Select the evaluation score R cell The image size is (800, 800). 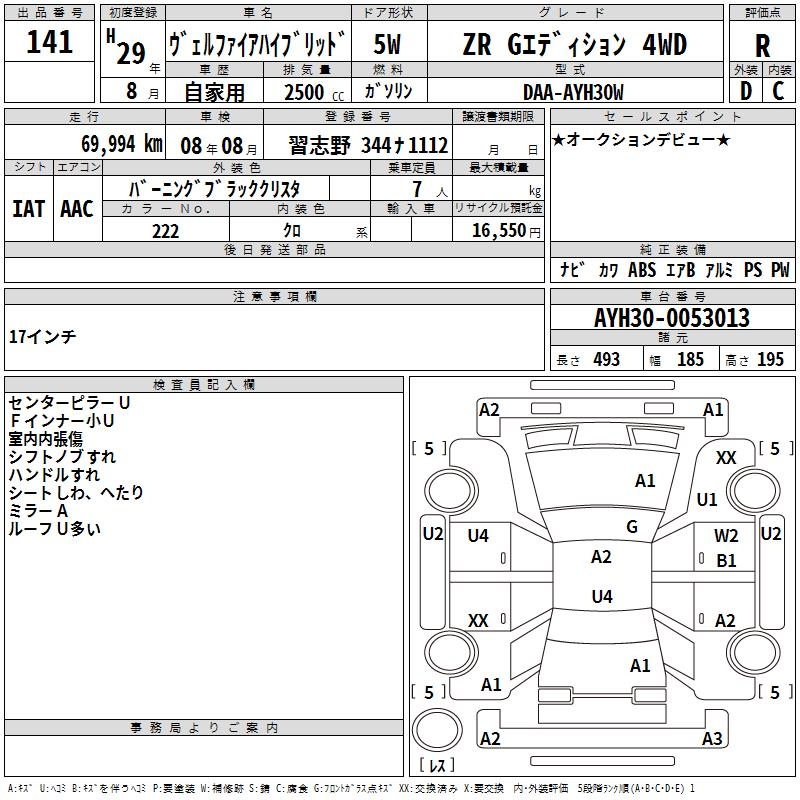[762, 45]
